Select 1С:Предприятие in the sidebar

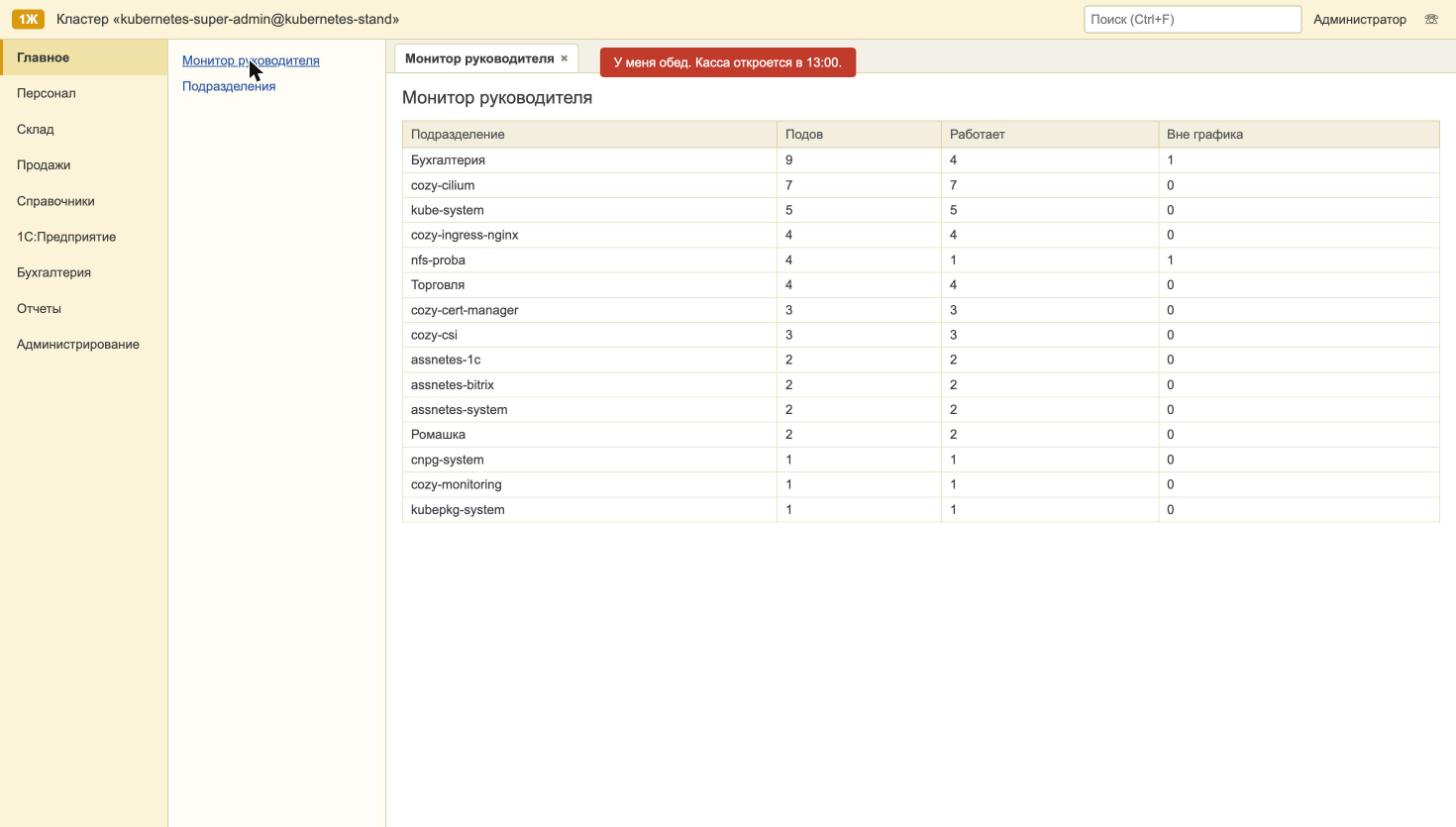click(x=84, y=237)
